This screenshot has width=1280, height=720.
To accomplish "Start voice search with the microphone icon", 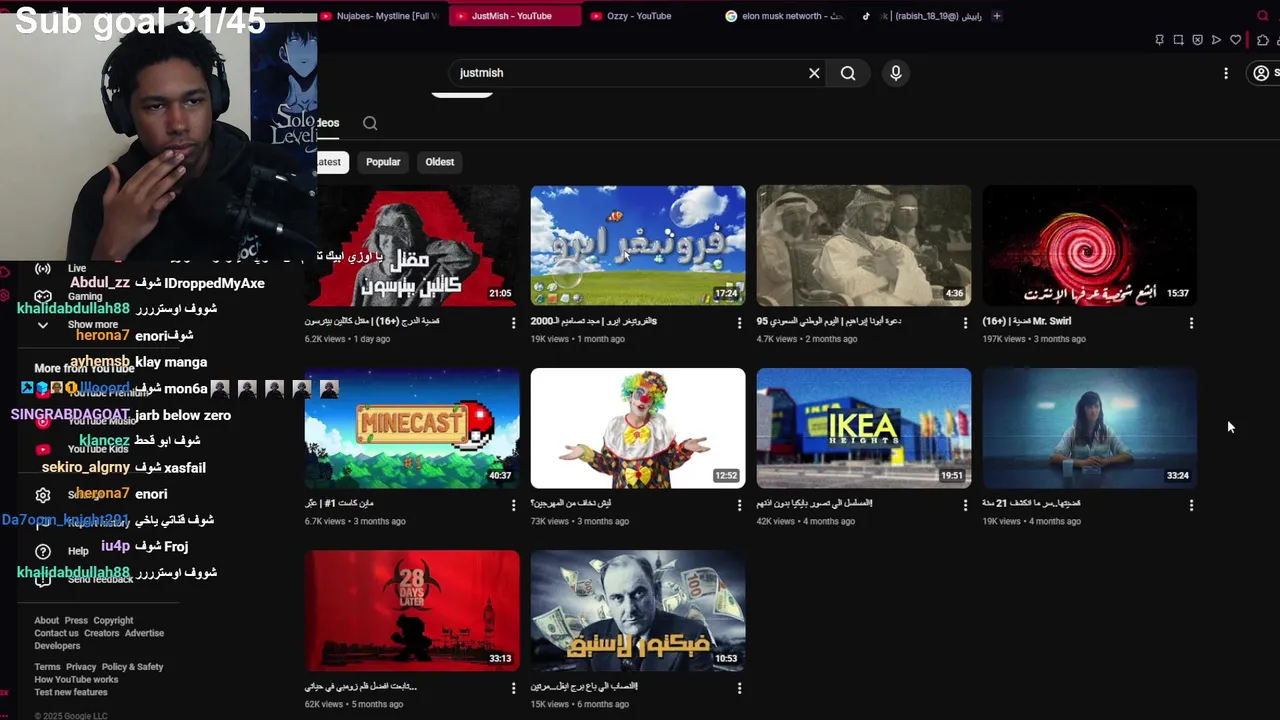I will coord(895,73).
